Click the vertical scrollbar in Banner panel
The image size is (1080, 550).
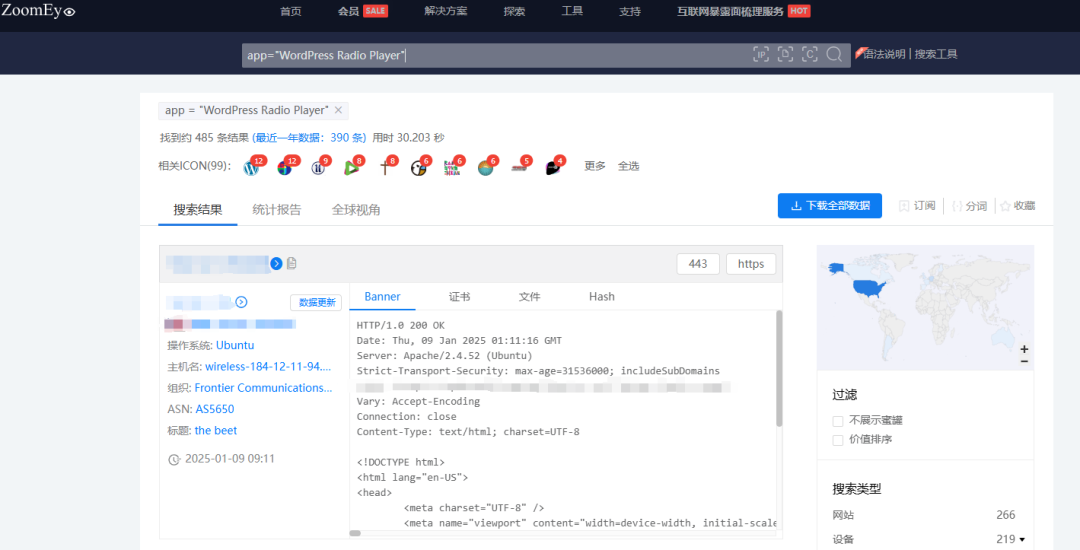pos(779,368)
